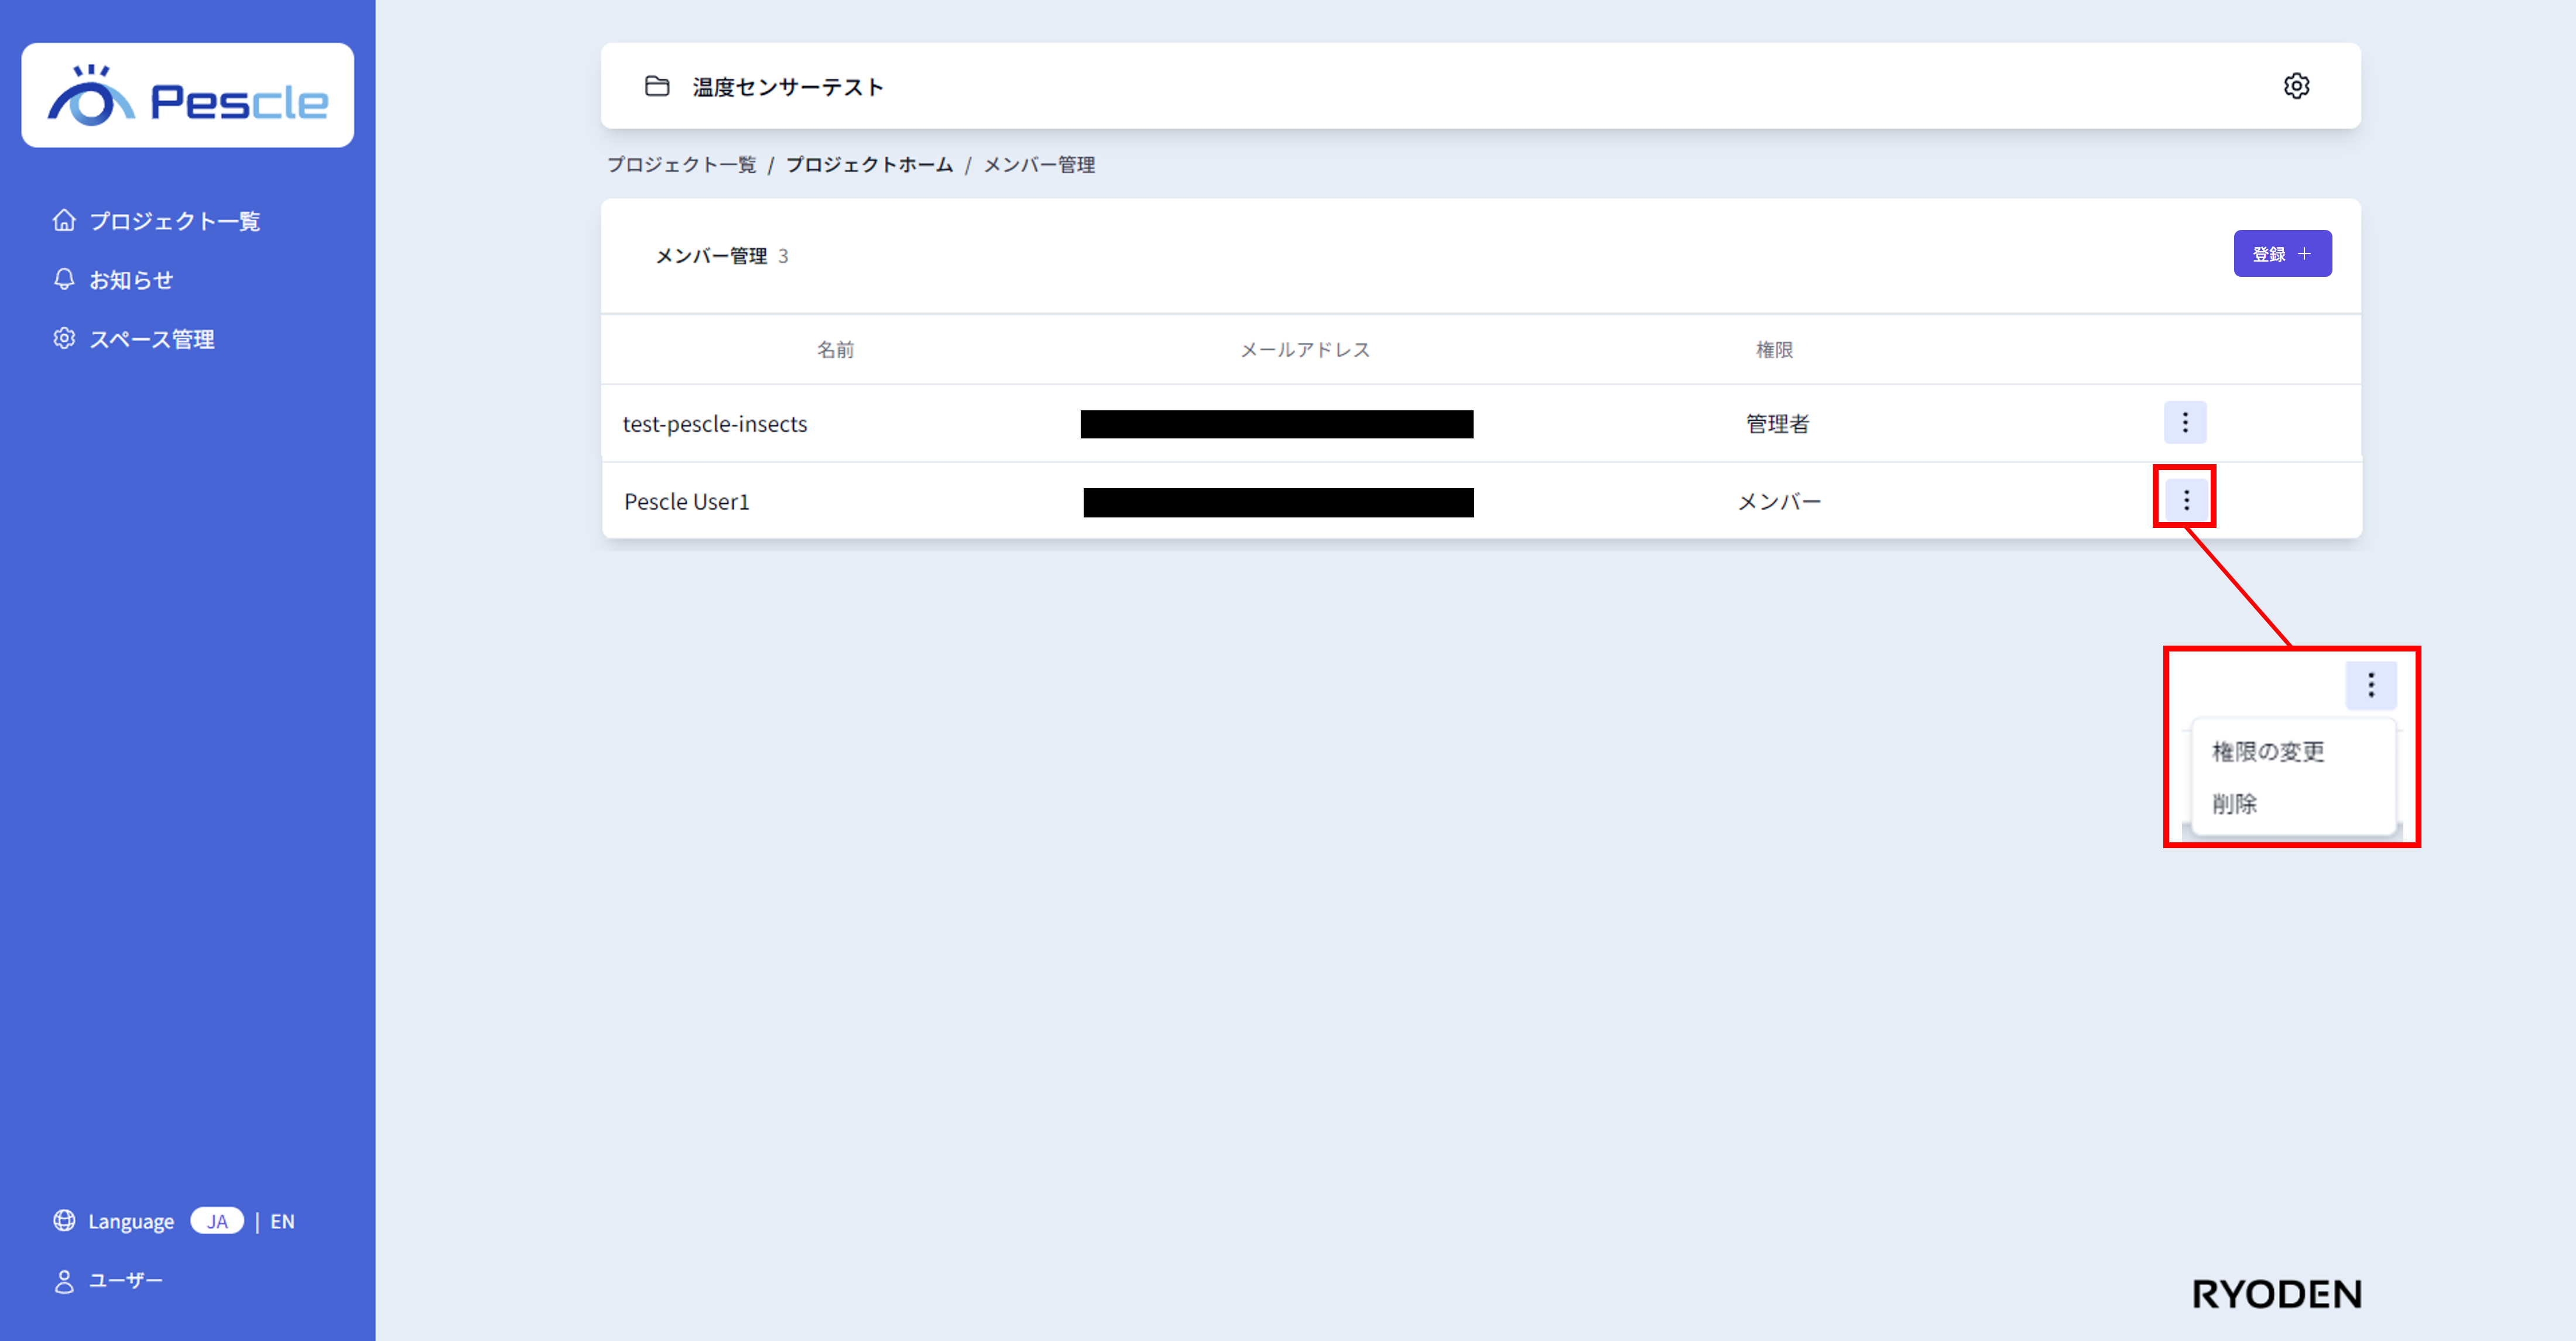
Task: Open three-dot menu for Pescle User1
Action: click(2186, 500)
